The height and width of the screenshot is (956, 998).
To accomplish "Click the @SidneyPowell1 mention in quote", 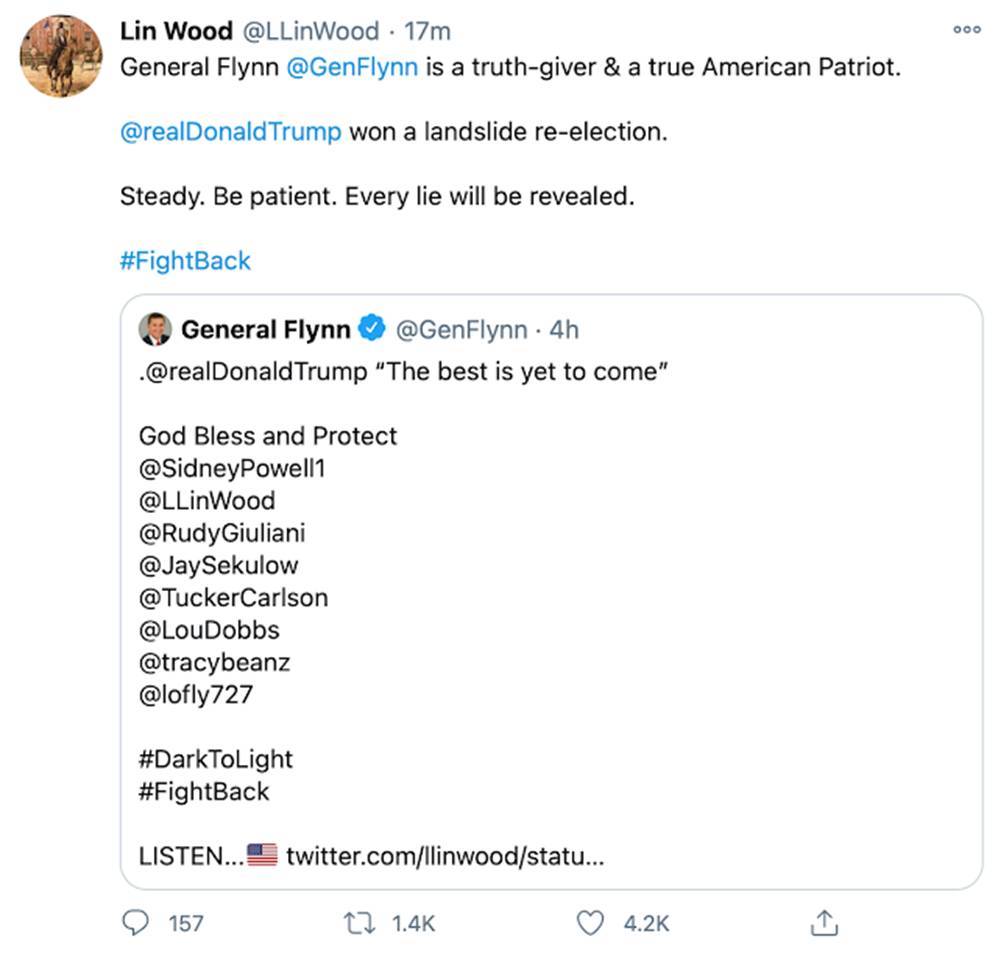I will click(x=232, y=468).
